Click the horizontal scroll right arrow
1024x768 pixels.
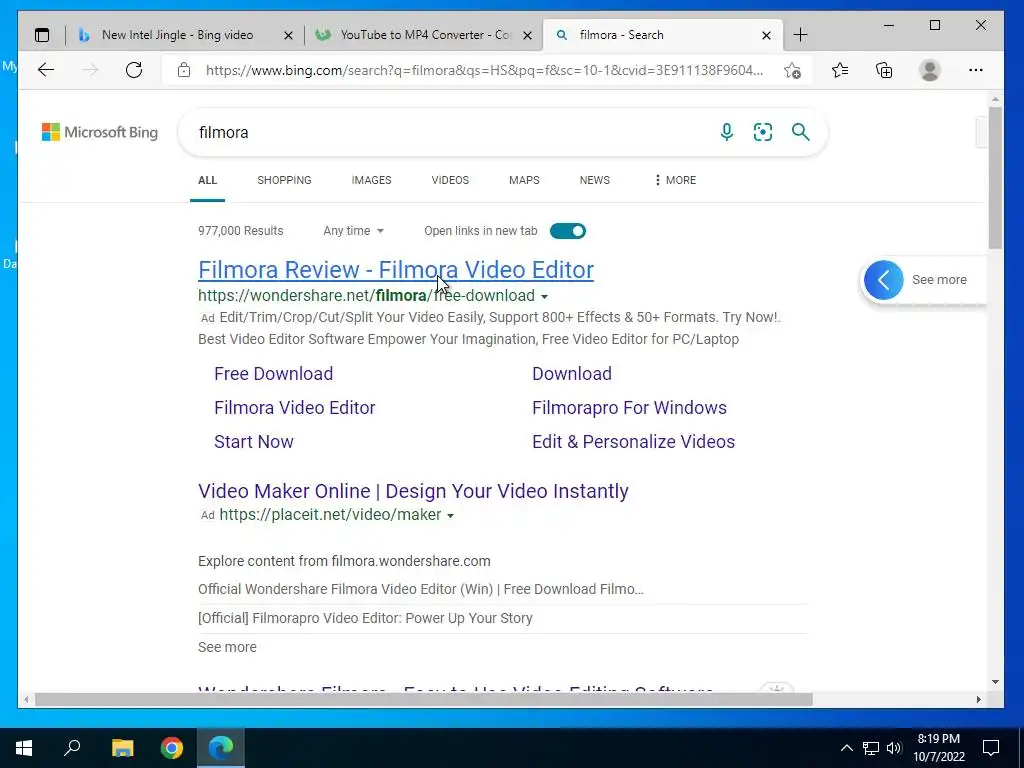[x=978, y=699]
